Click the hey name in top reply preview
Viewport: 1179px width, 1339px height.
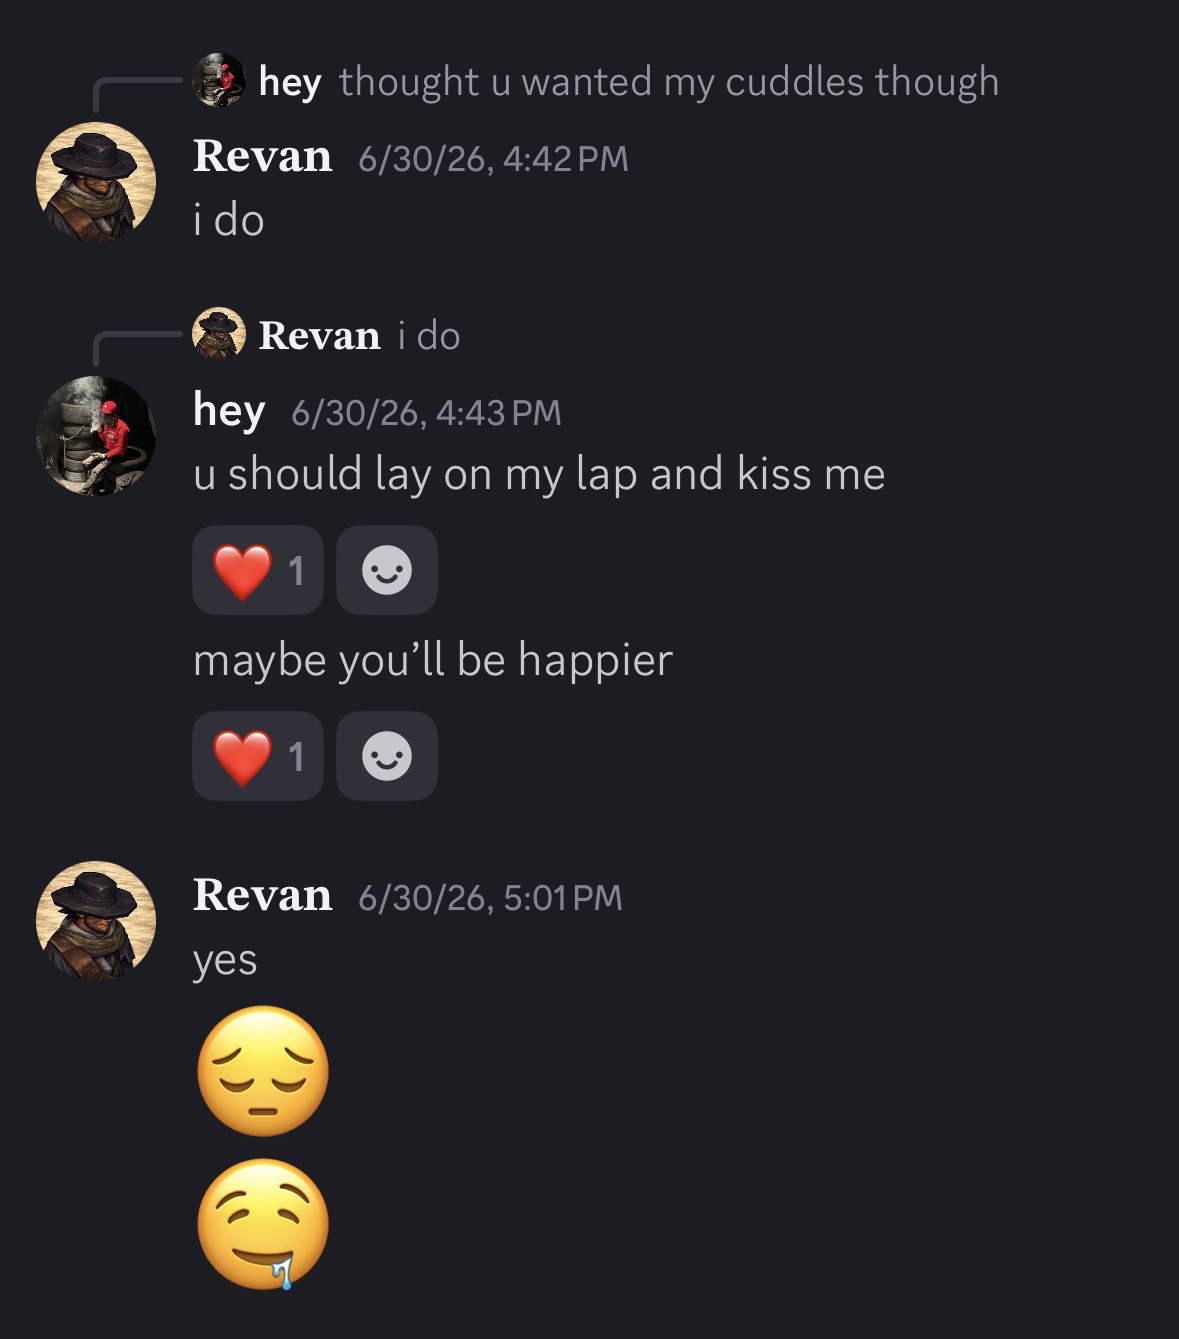click(290, 82)
